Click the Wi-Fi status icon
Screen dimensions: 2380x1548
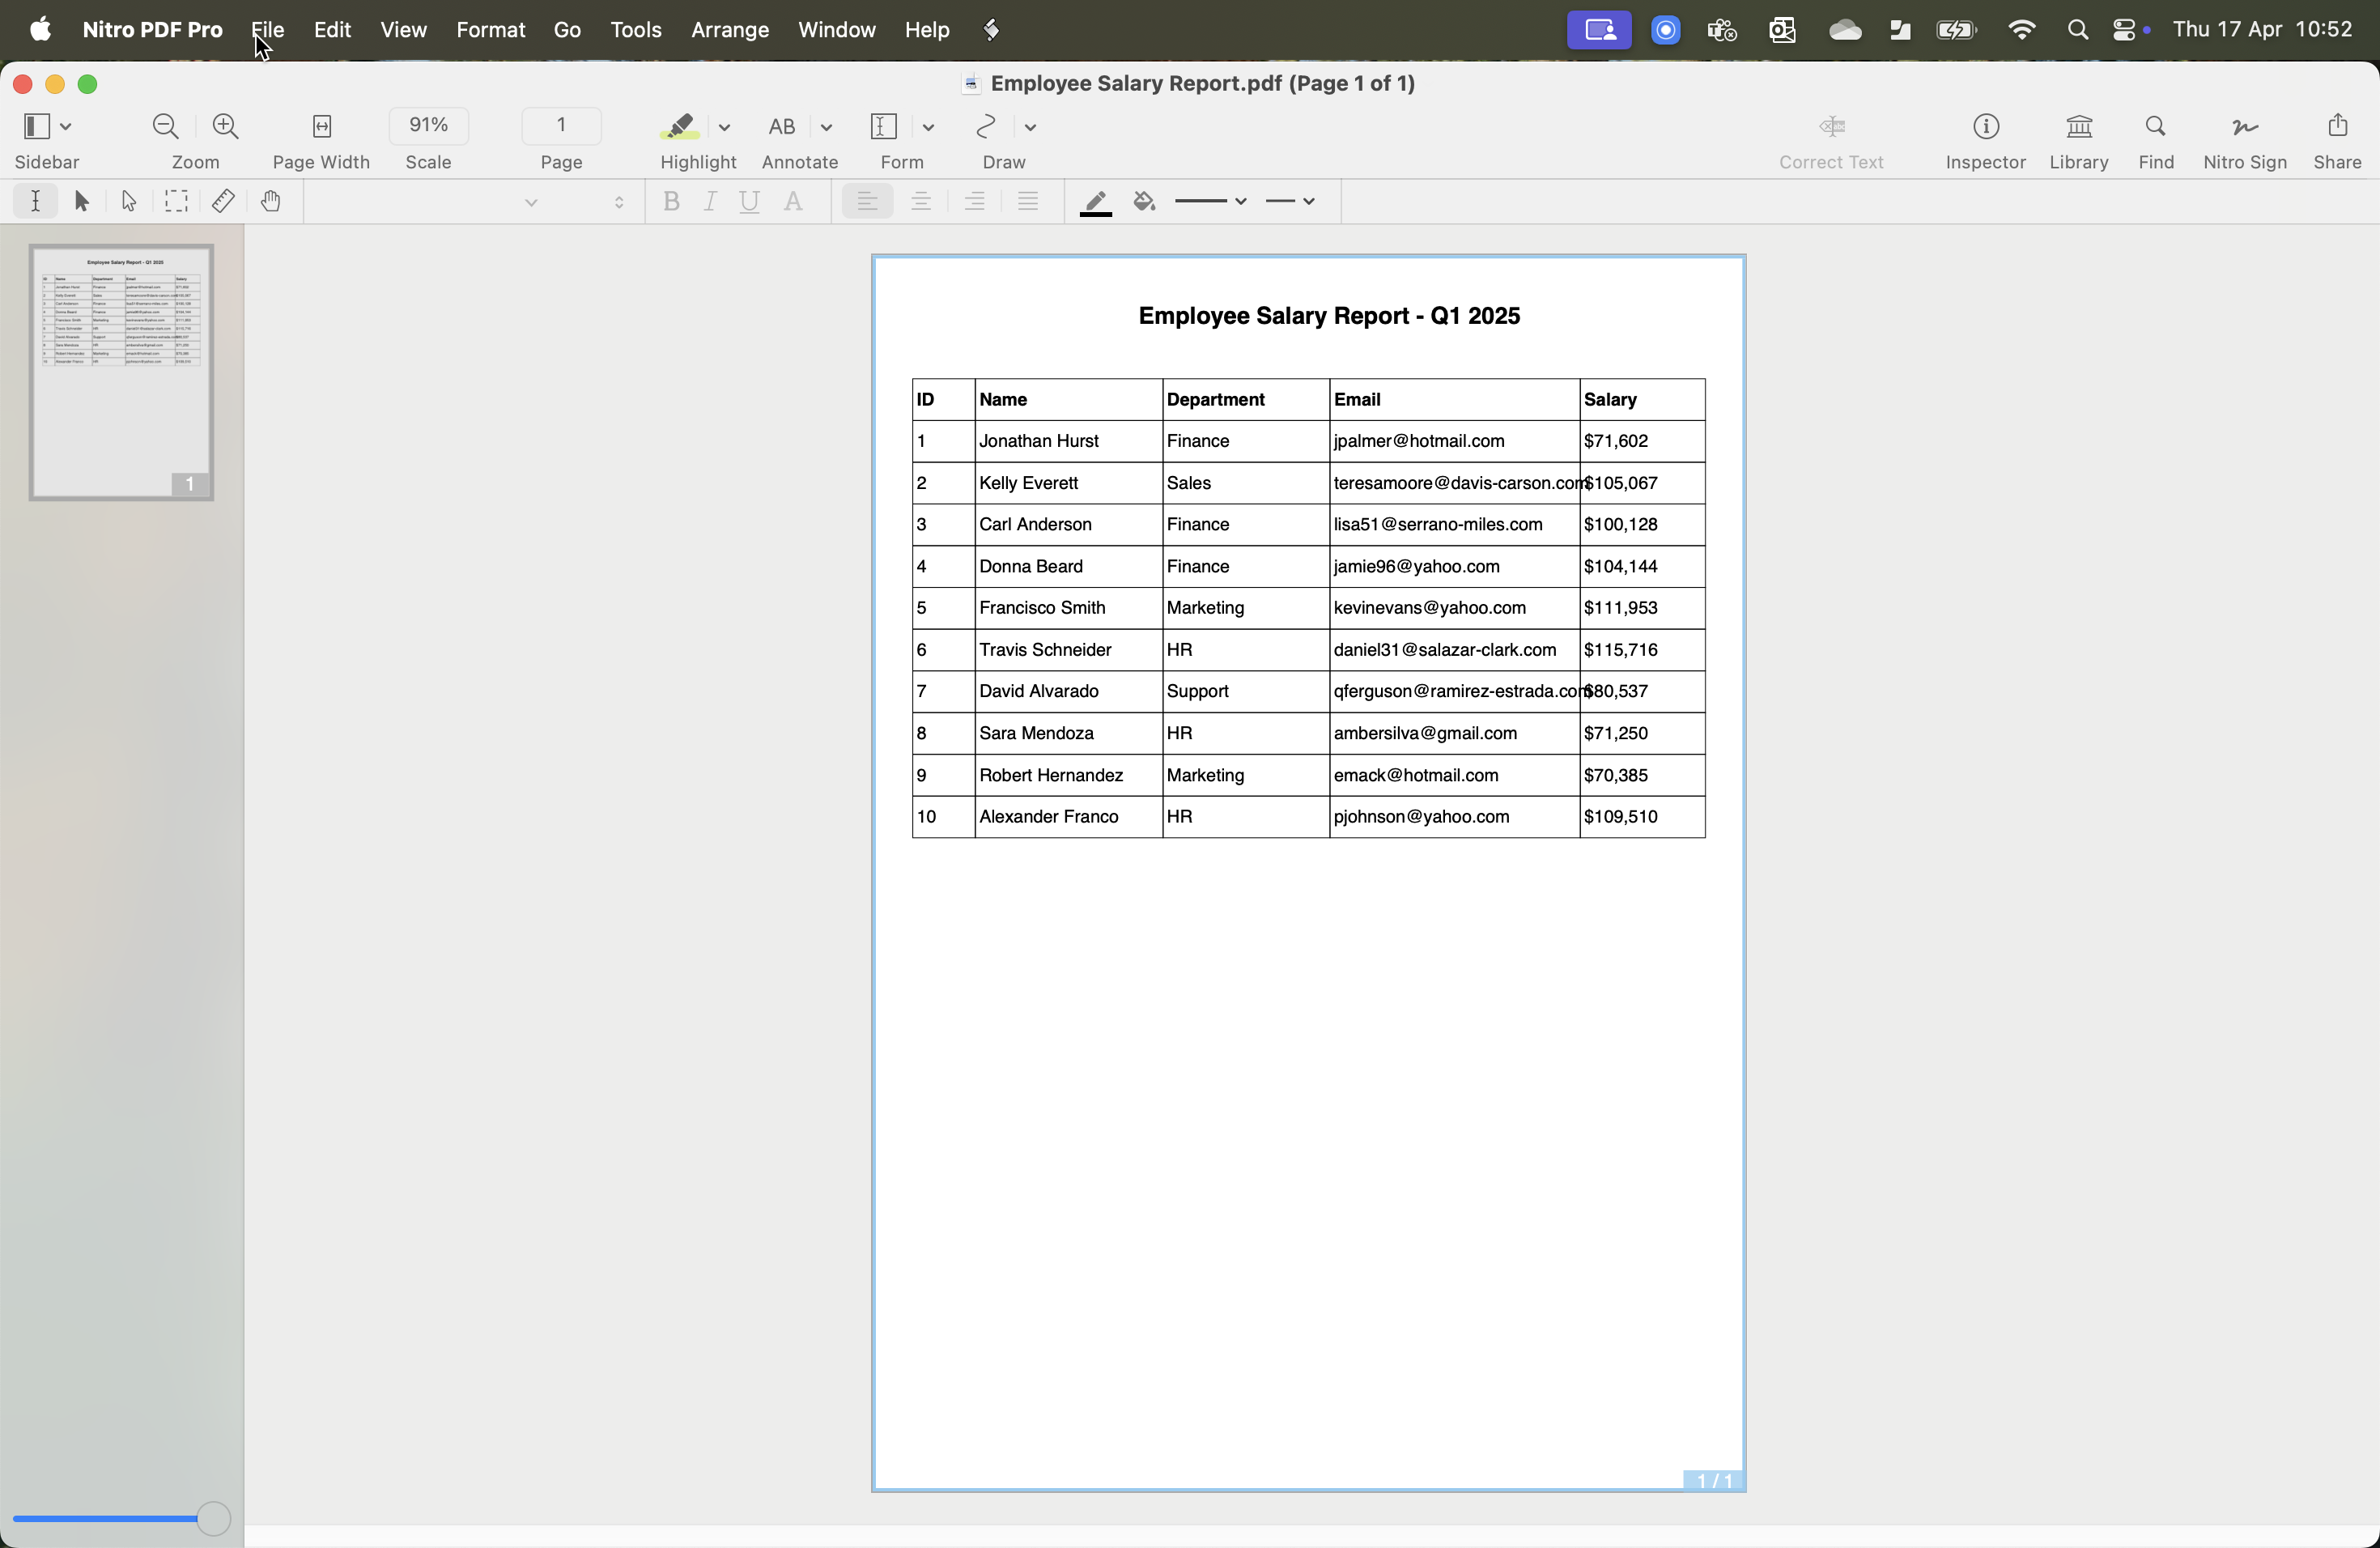(x=2021, y=30)
